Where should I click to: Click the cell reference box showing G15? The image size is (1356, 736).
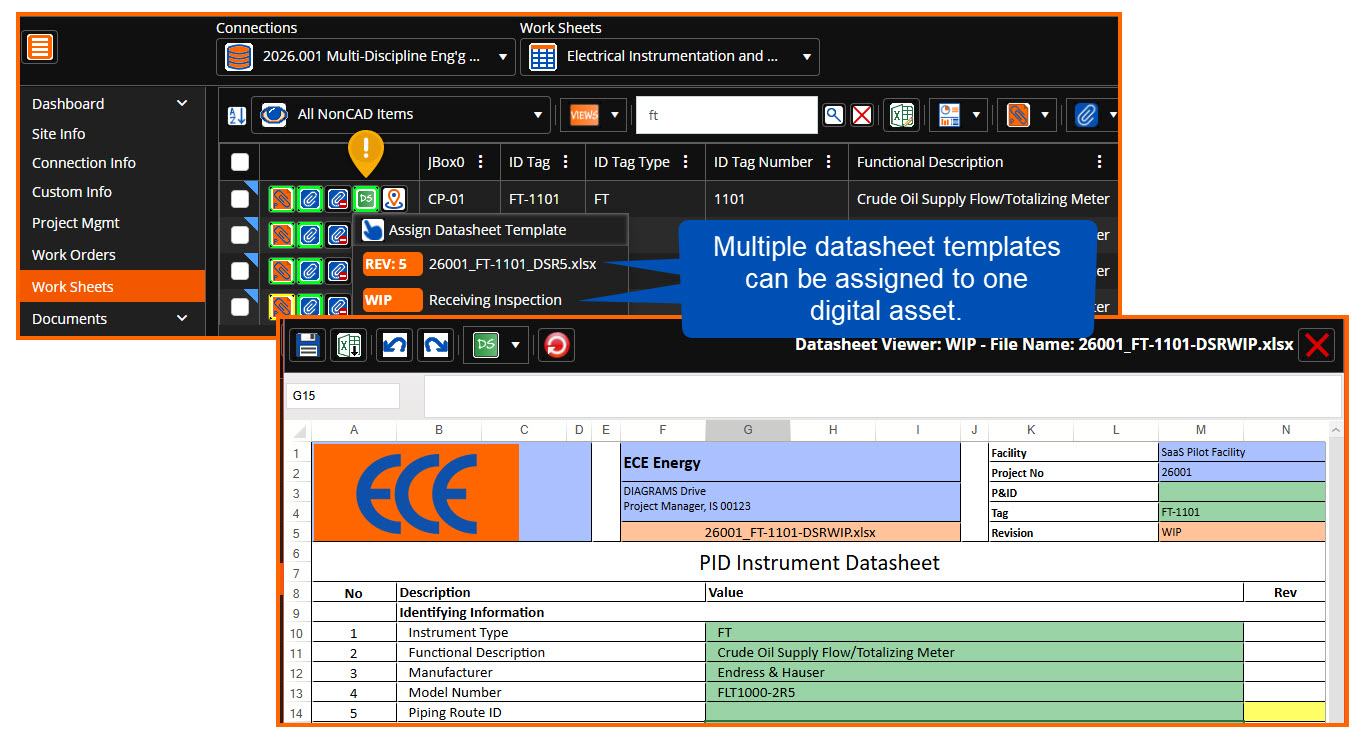coord(343,396)
